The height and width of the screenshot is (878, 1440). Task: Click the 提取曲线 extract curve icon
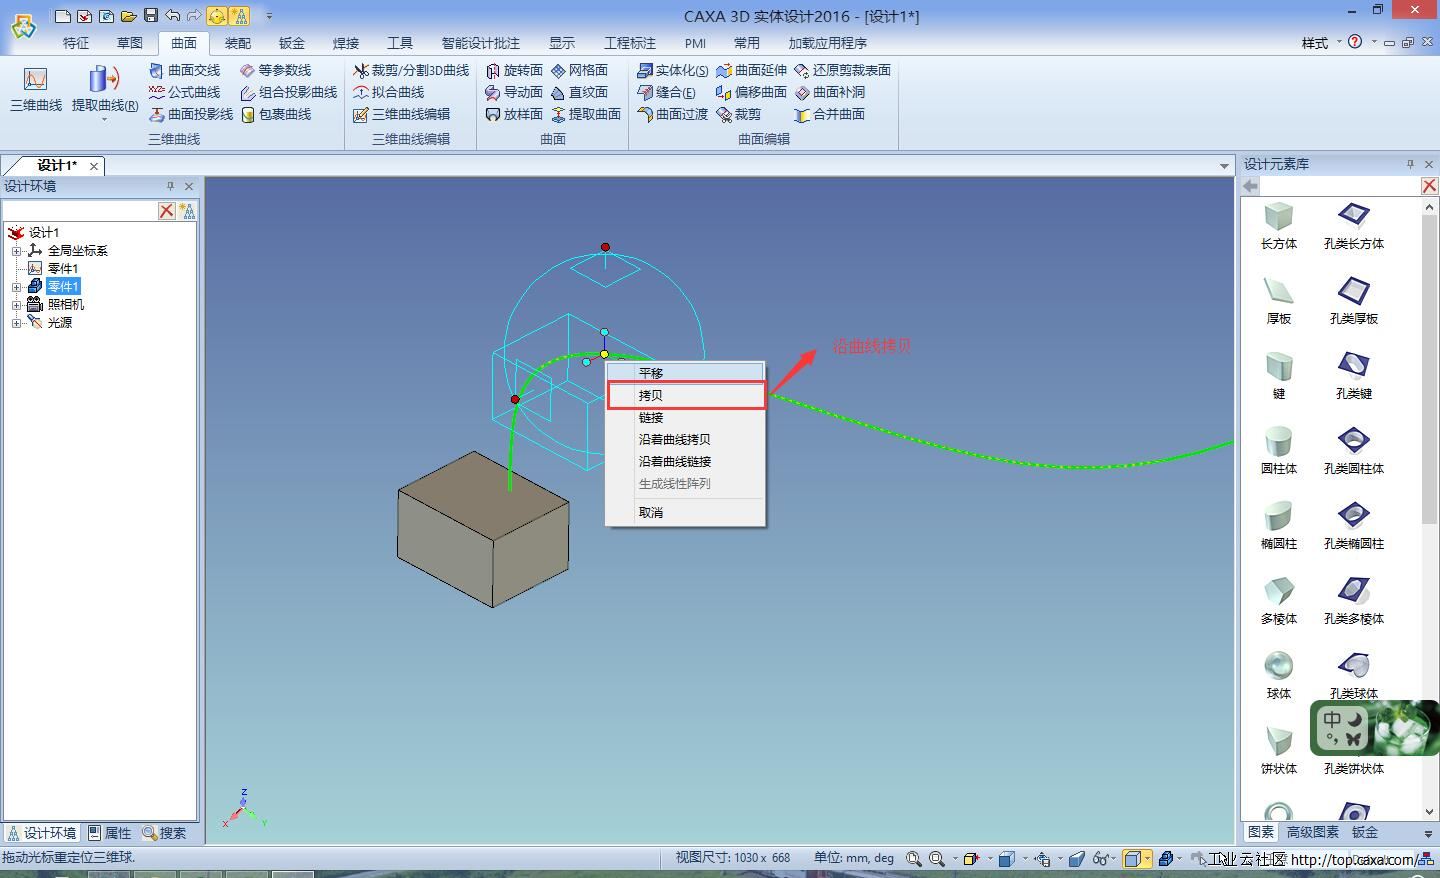pos(103,80)
